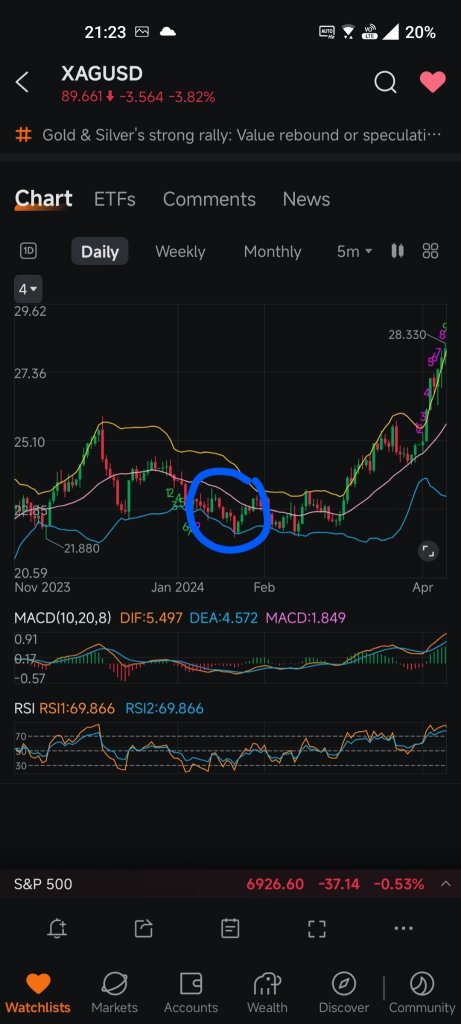
Task: Open the price alert bell icon
Action: pyautogui.click(x=57, y=927)
